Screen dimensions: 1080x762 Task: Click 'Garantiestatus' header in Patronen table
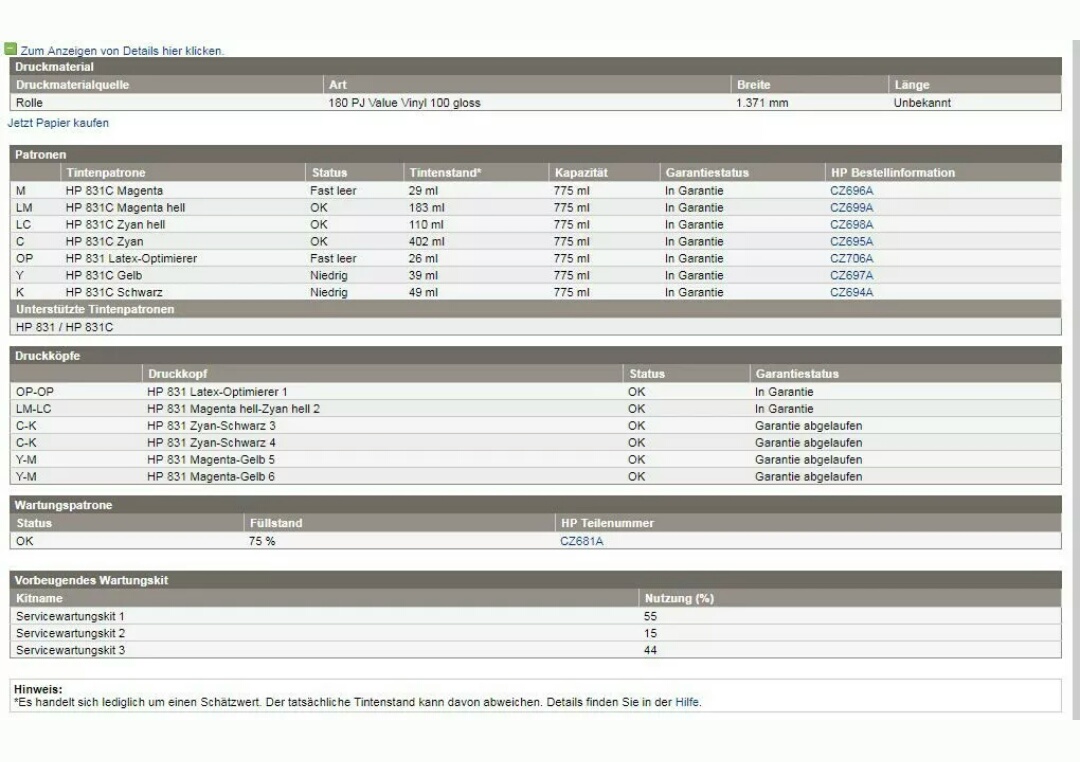707,173
